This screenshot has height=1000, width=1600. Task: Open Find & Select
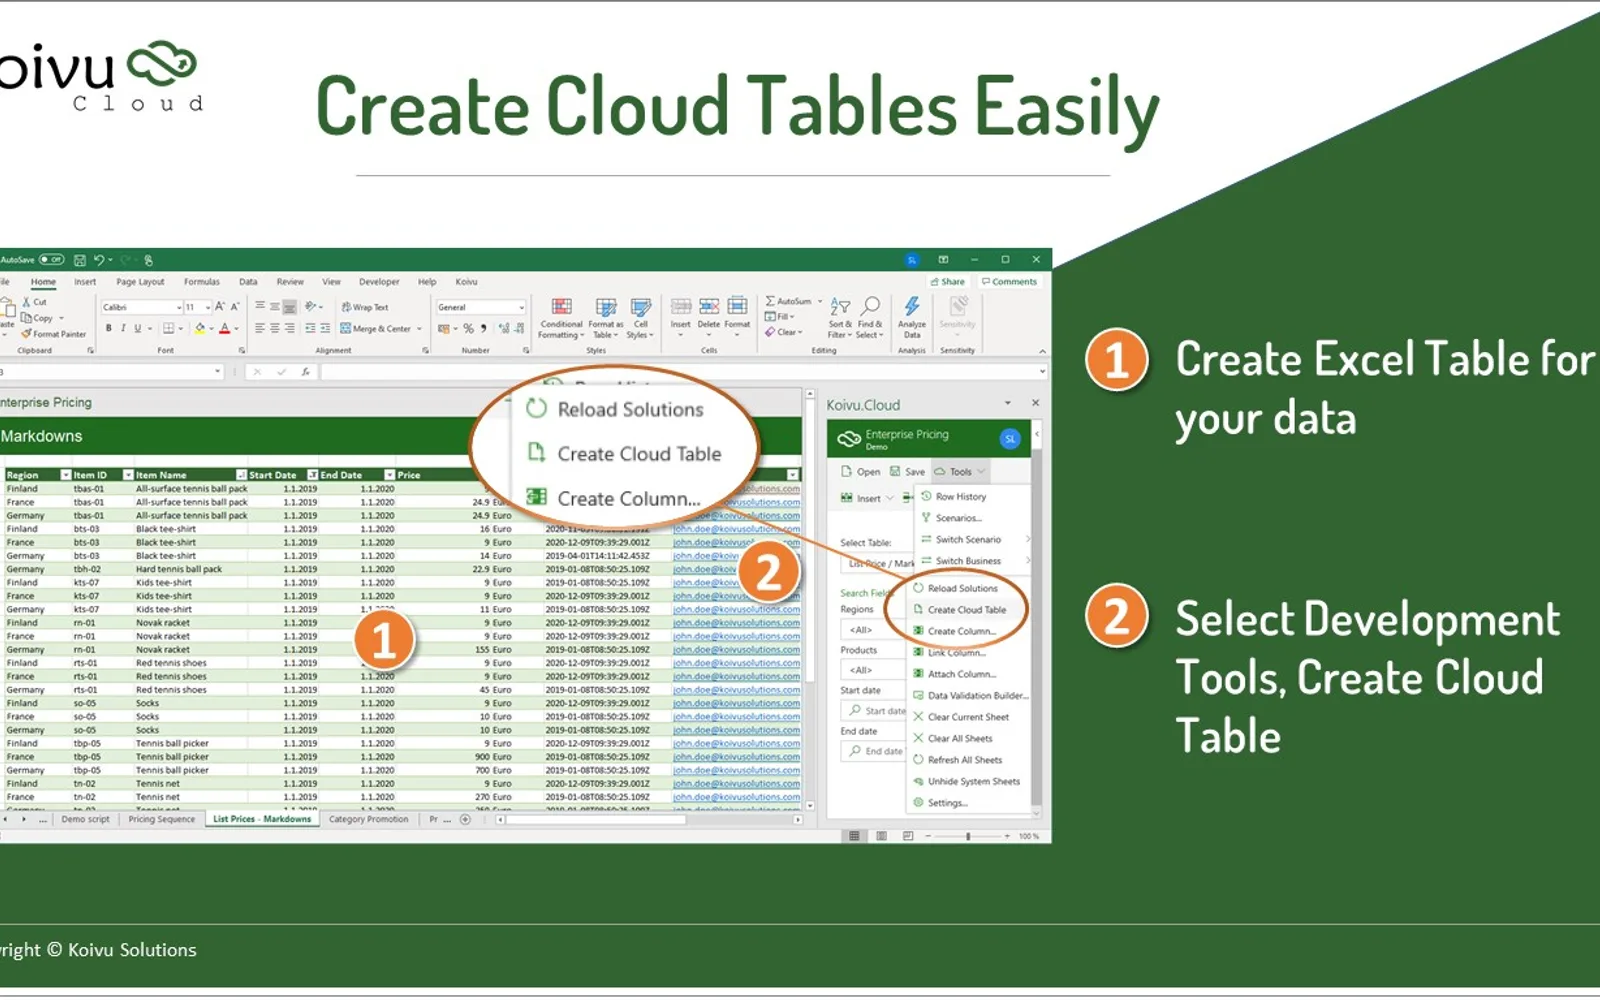click(870, 318)
